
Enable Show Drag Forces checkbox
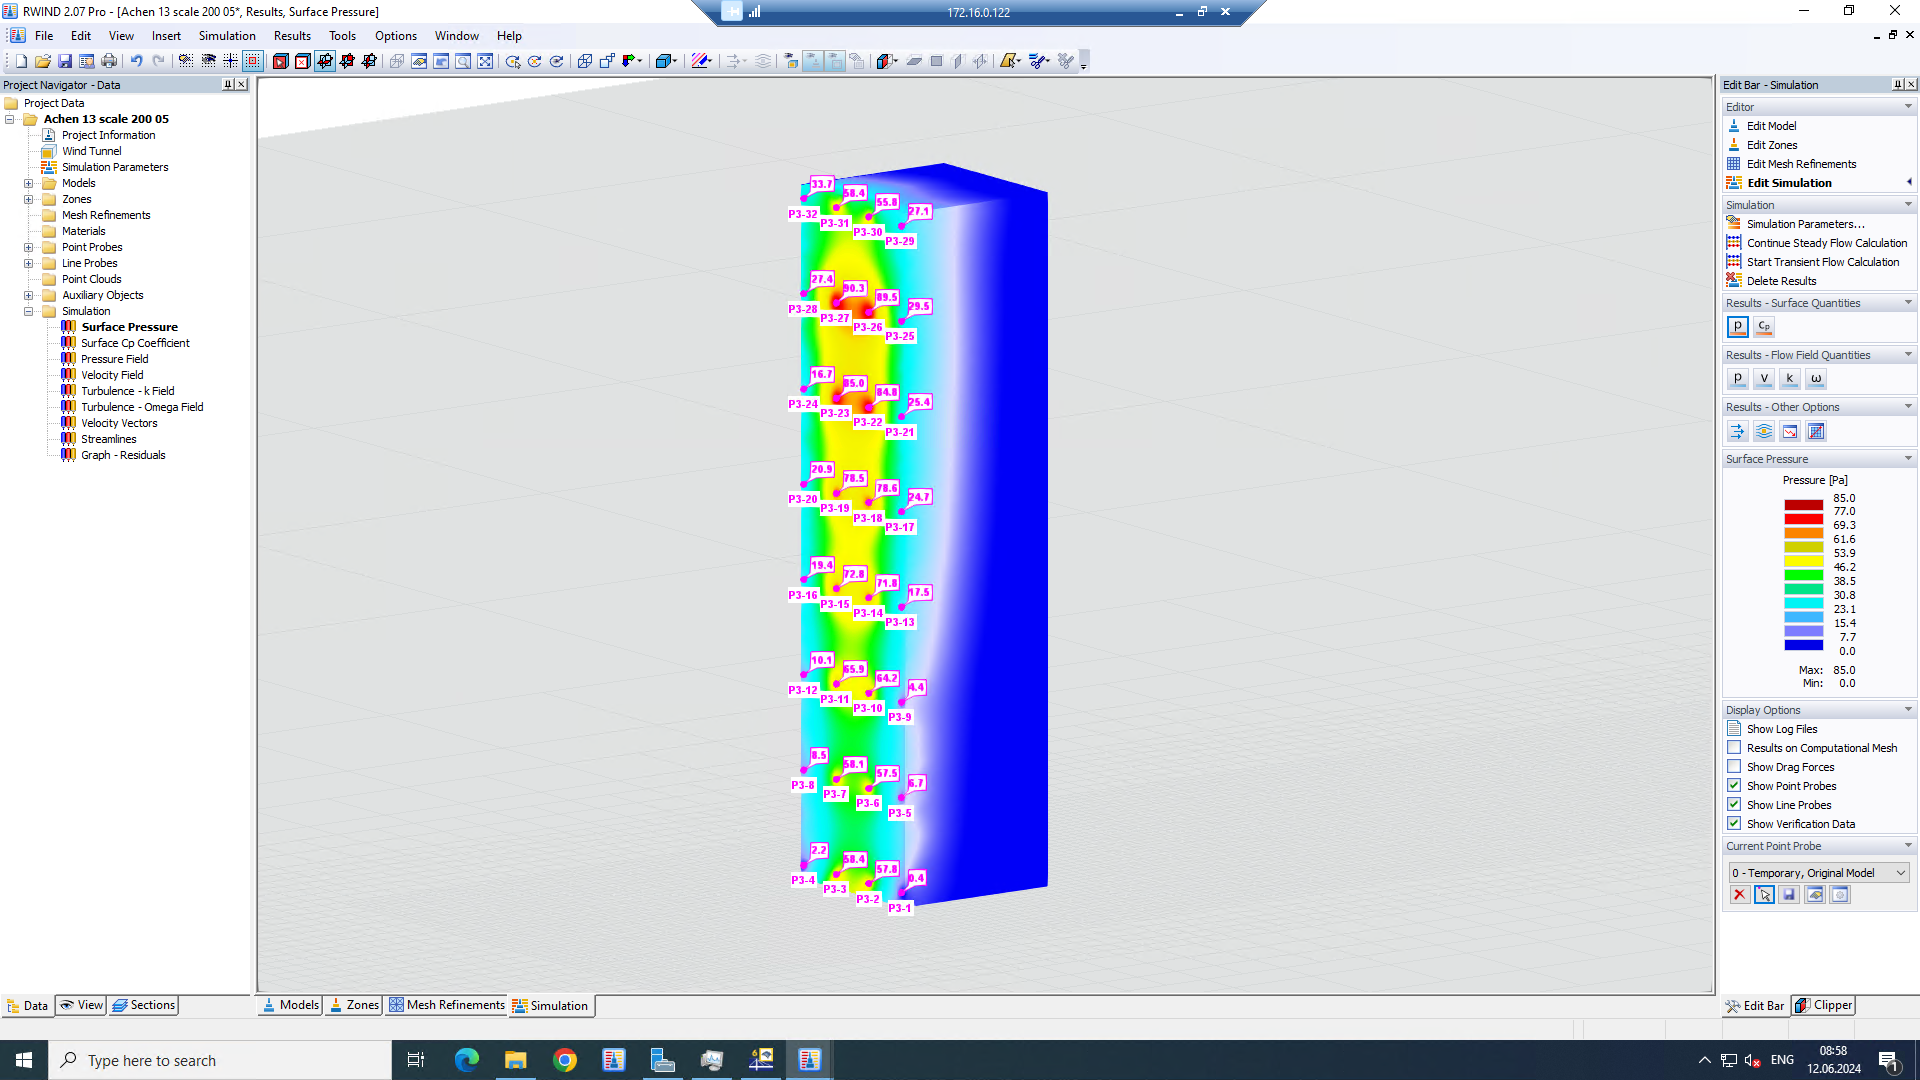click(x=1734, y=767)
